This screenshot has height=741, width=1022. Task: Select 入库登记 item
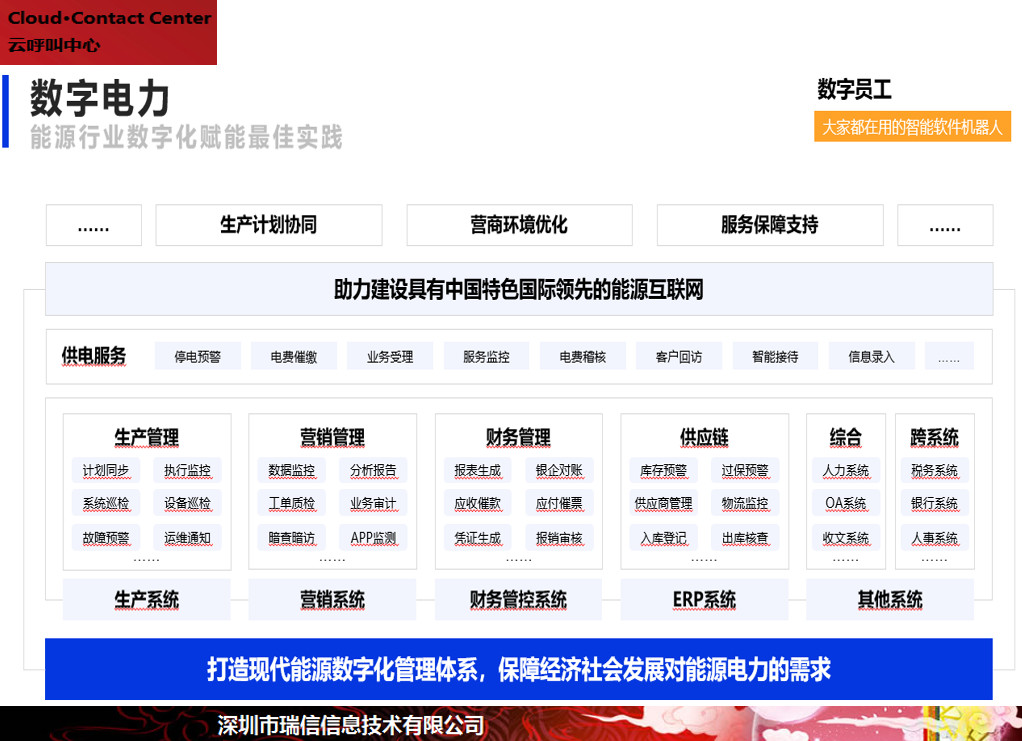tap(664, 538)
